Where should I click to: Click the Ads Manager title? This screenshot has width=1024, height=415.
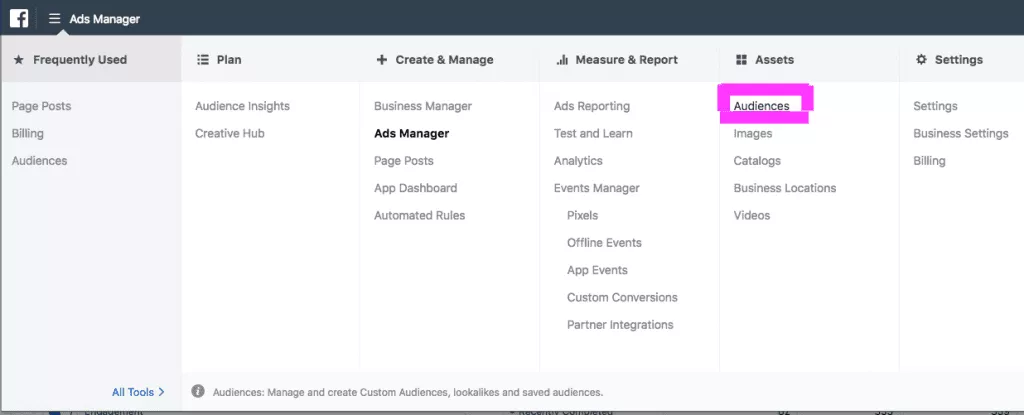pyautogui.click(x=104, y=19)
